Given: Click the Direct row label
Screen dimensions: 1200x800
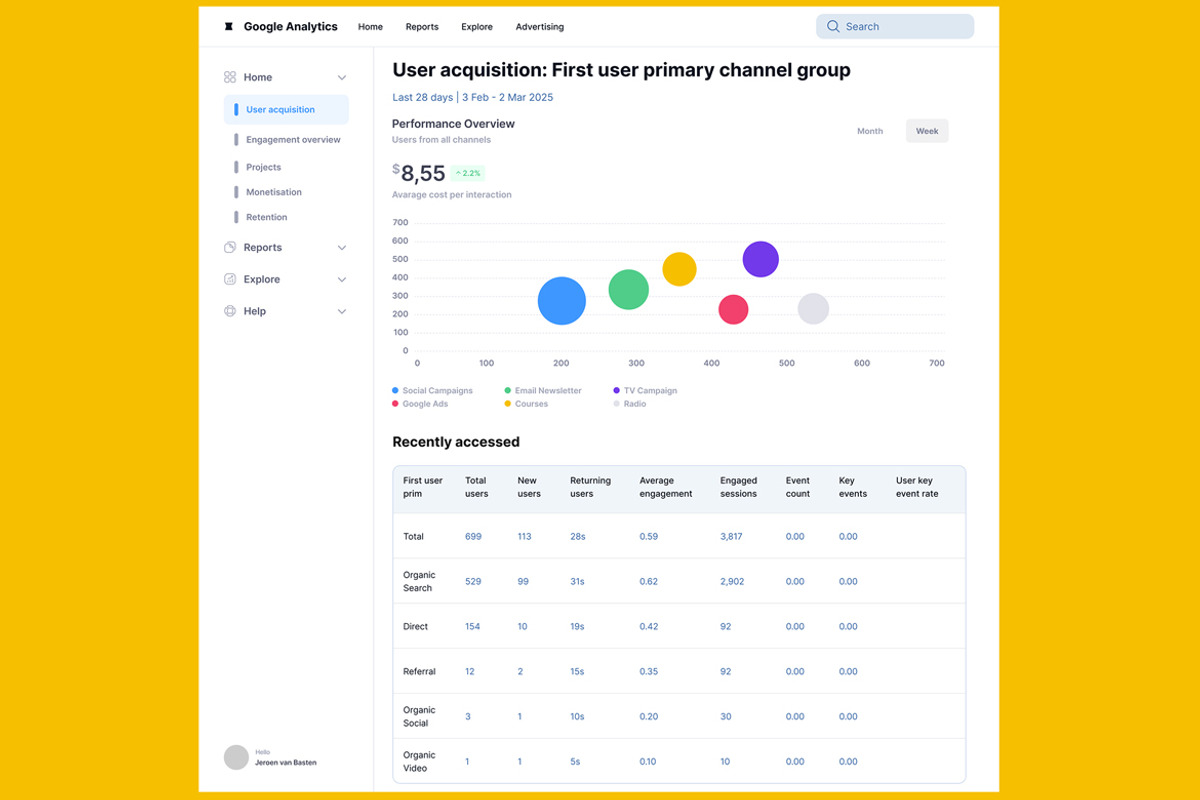Looking at the screenshot, I should (415, 627).
